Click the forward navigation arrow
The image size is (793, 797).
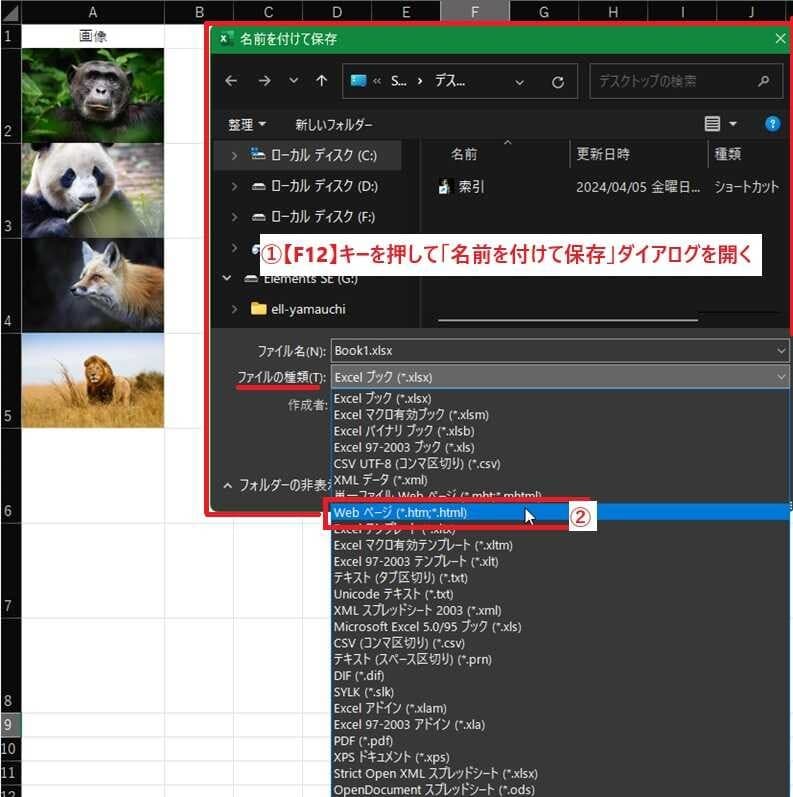[264, 81]
